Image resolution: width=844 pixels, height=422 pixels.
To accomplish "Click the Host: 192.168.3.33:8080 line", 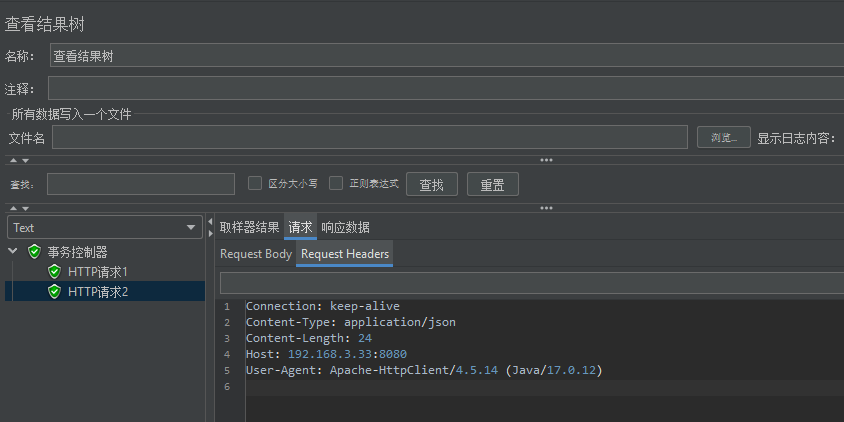I will [326, 355].
